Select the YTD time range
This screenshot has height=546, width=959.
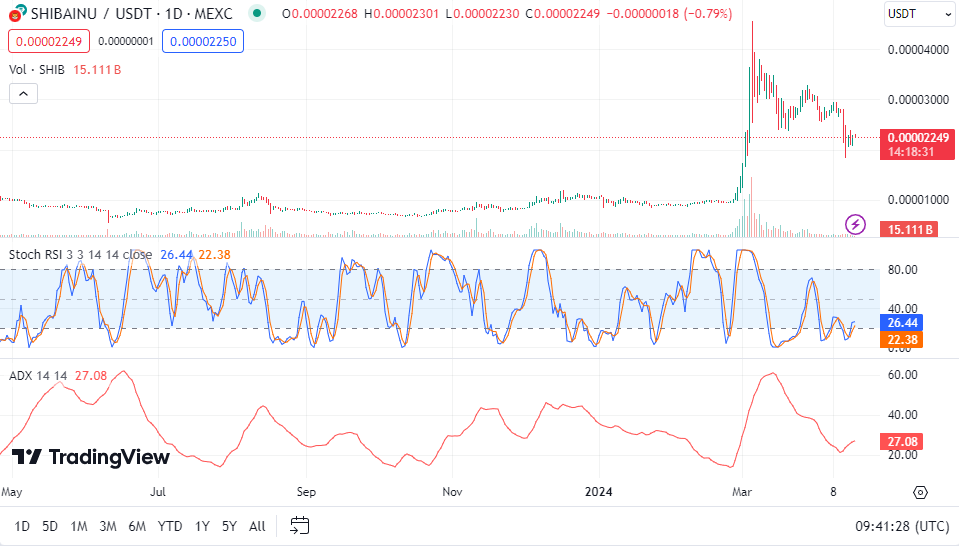(x=169, y=526)
